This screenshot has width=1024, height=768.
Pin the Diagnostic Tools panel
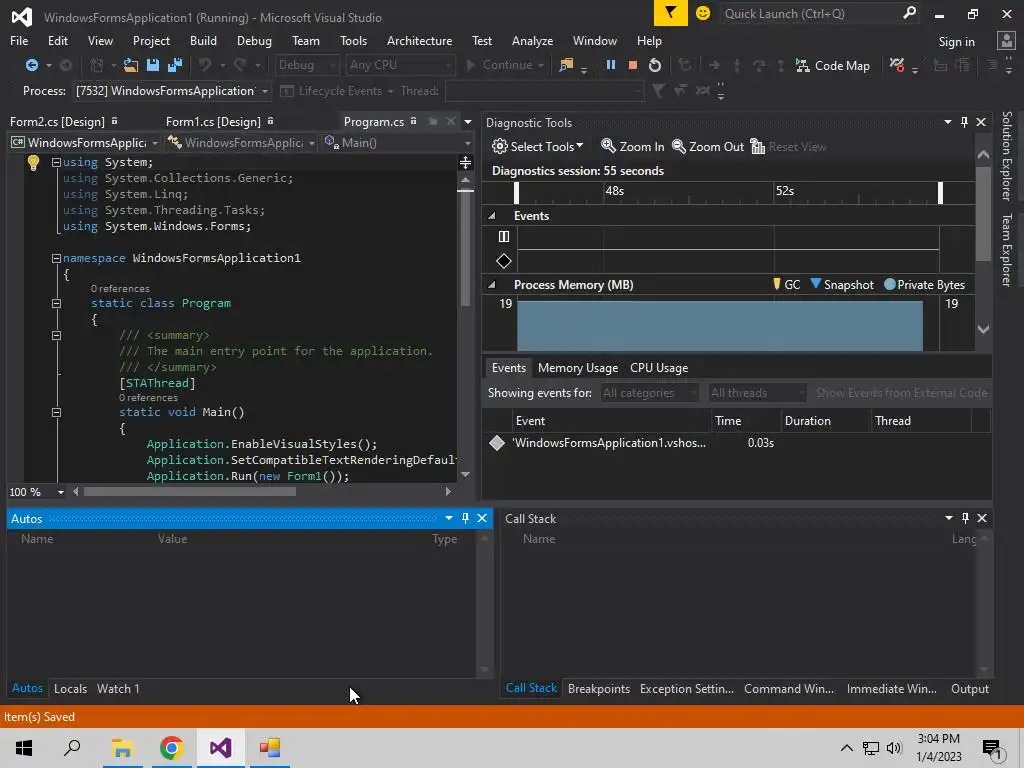coord(965,122)
